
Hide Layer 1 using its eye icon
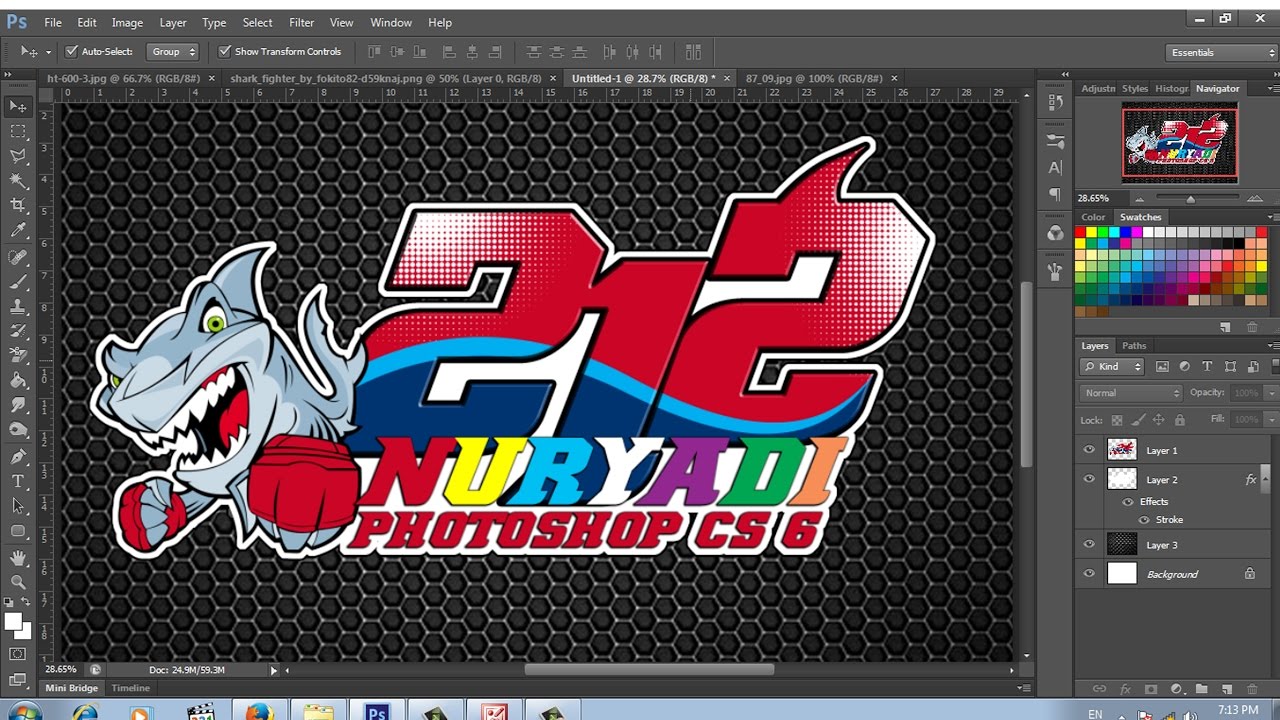click(1089, 450)
